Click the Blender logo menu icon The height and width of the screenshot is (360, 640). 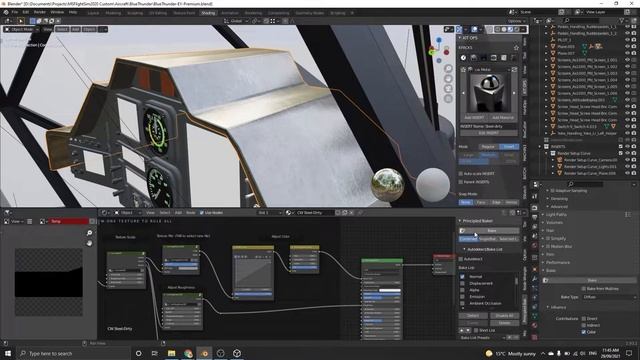coord(6,12)
